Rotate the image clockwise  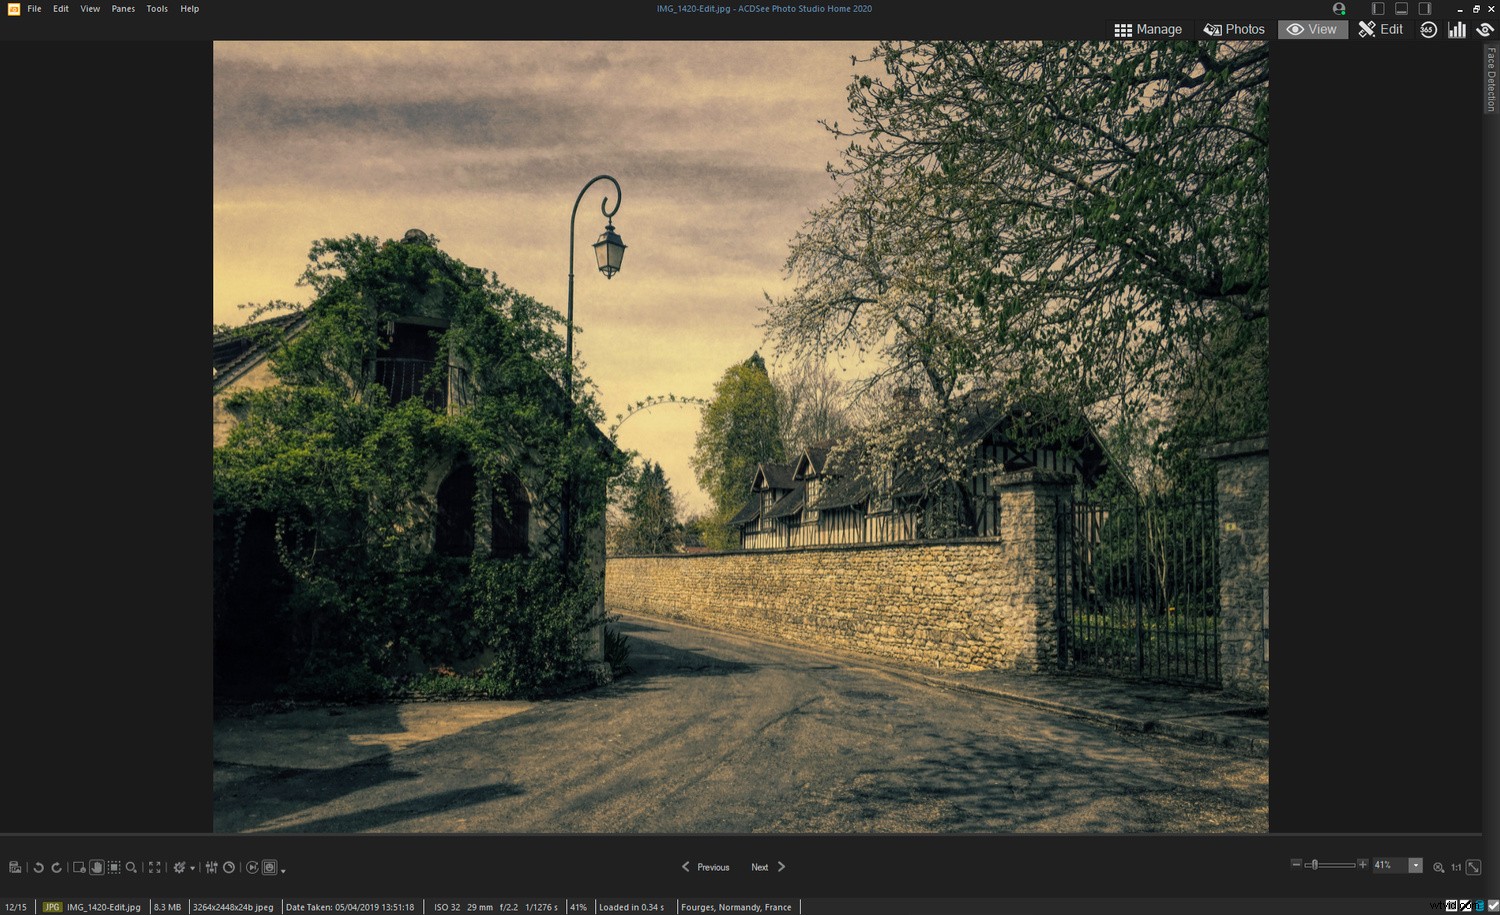coord(57,867)
